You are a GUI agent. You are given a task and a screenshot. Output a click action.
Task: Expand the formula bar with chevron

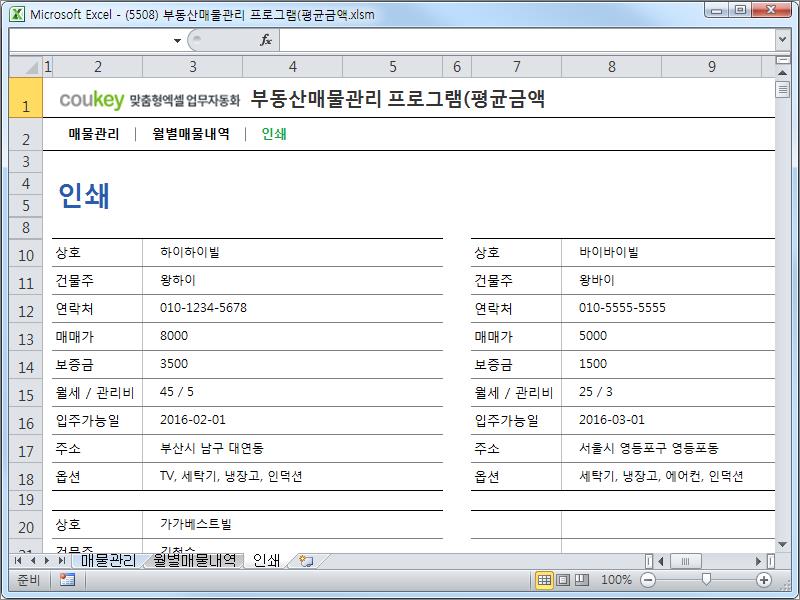[x=782, y=39]
